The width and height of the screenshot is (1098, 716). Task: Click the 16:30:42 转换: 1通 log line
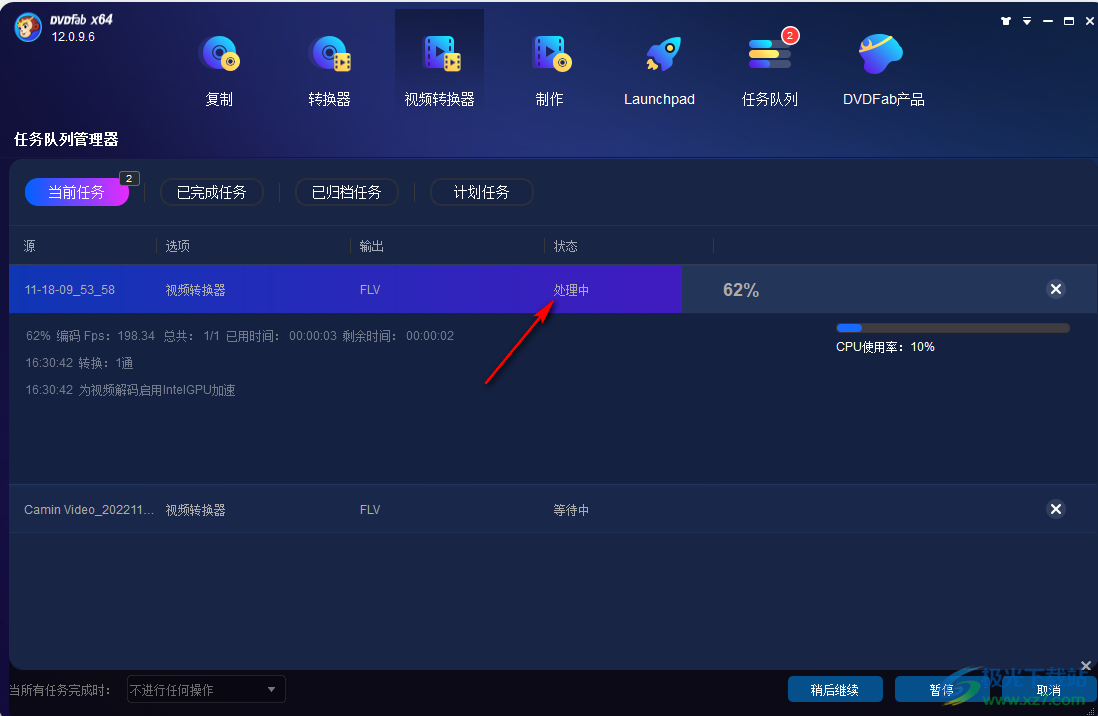[x=79, y=363]
